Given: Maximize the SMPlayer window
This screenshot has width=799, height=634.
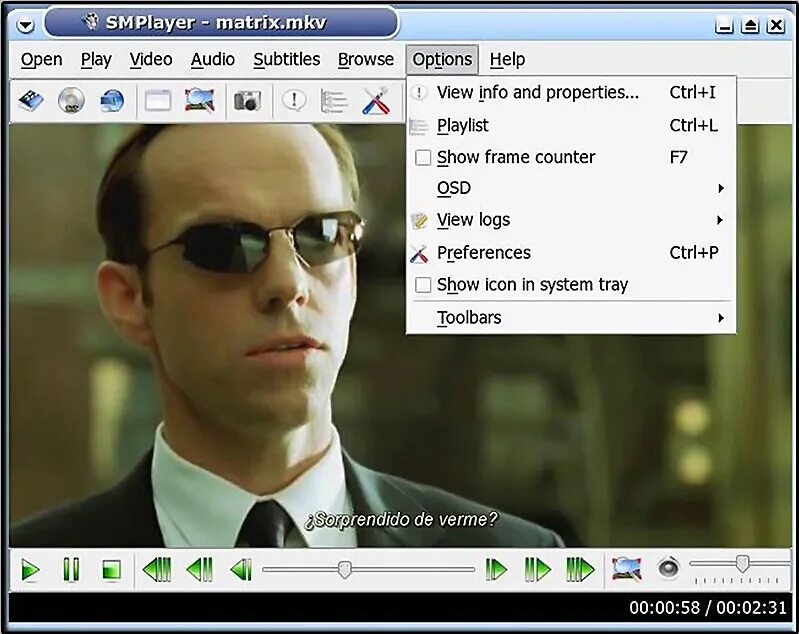Looking at the screenshot, I should [750, 24].
